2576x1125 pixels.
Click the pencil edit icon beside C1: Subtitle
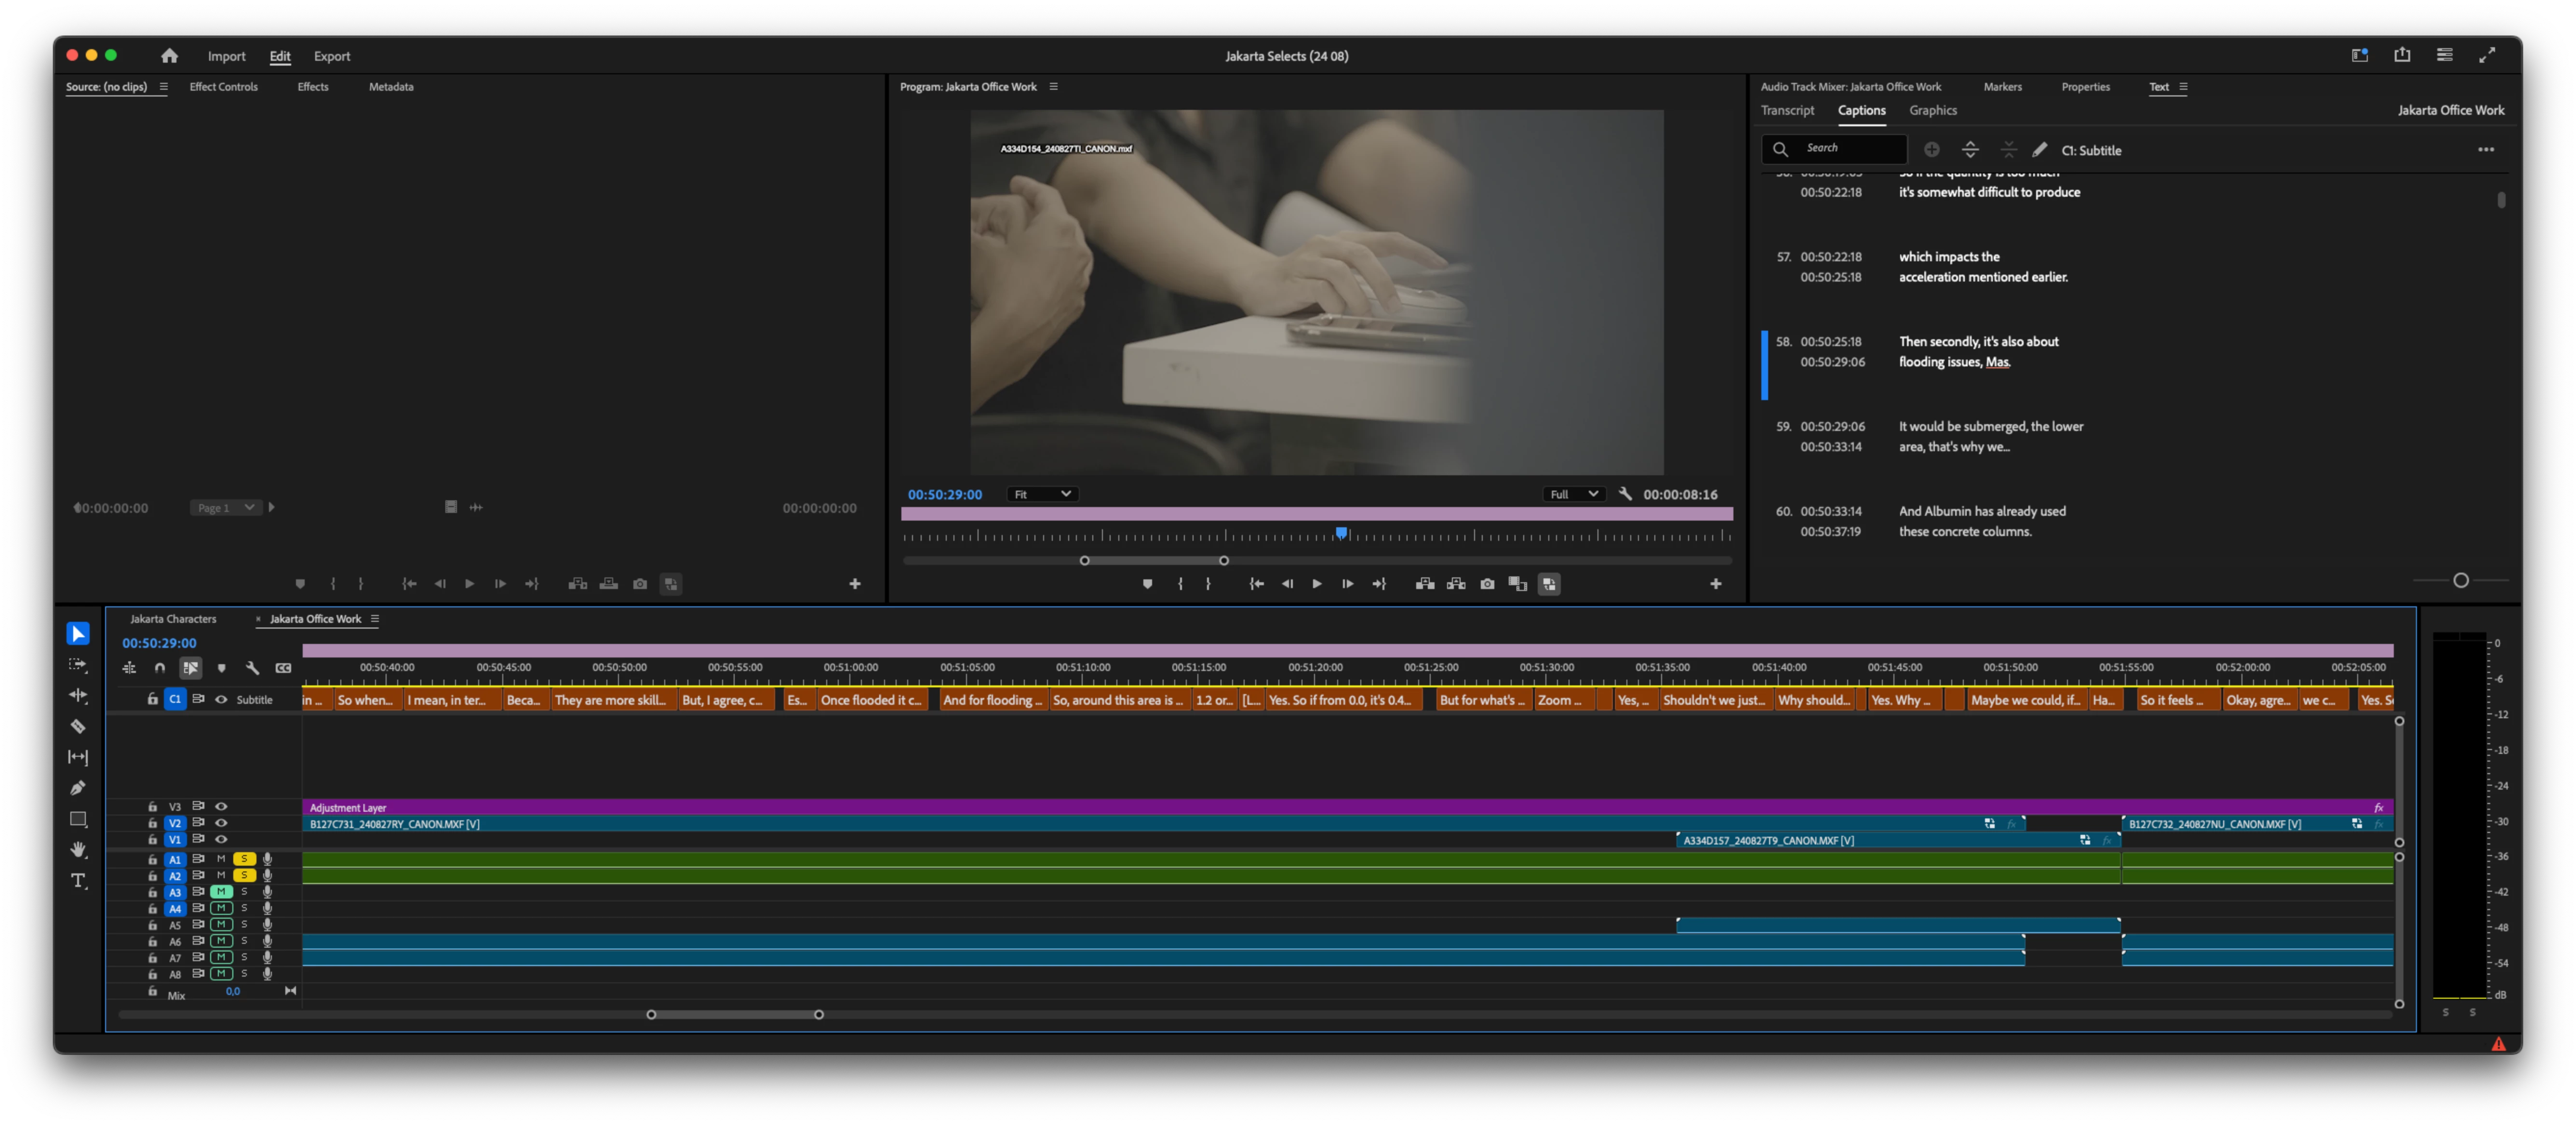2039,150
